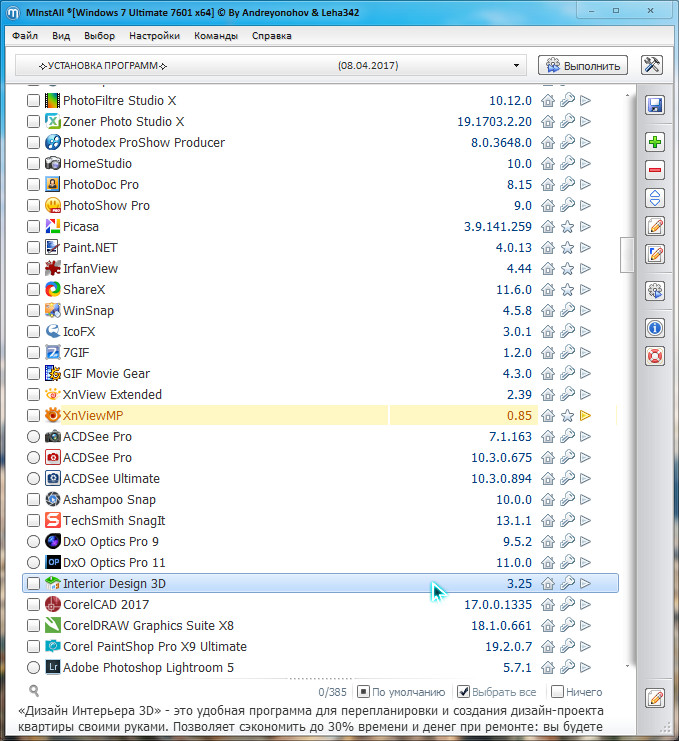The width and height of the screenshot is (679, 741).
Task: Select the 7GIF entry name
Action: click(76, 353)
